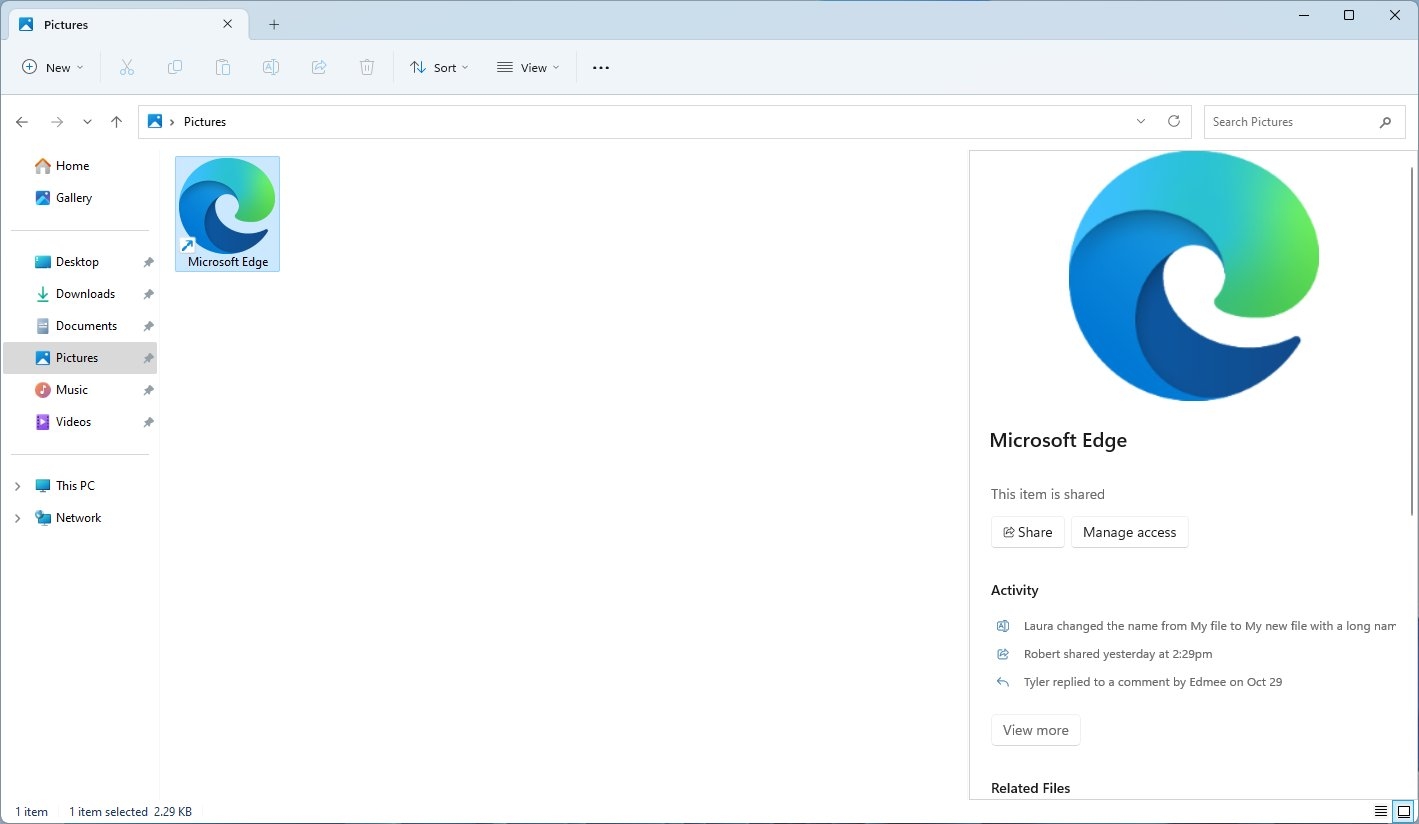Screen dimensions: 1419x824
Task: Open Gallery in navigation pane
Action: [x=63, y=198]
